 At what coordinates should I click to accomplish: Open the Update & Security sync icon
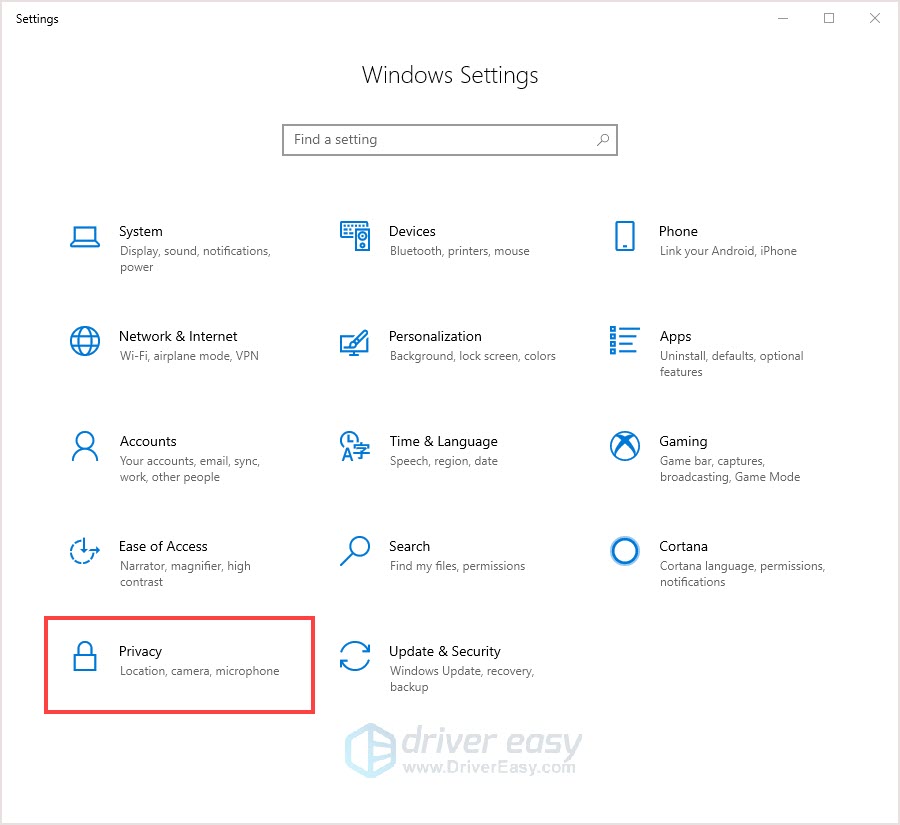click(355, 656)
